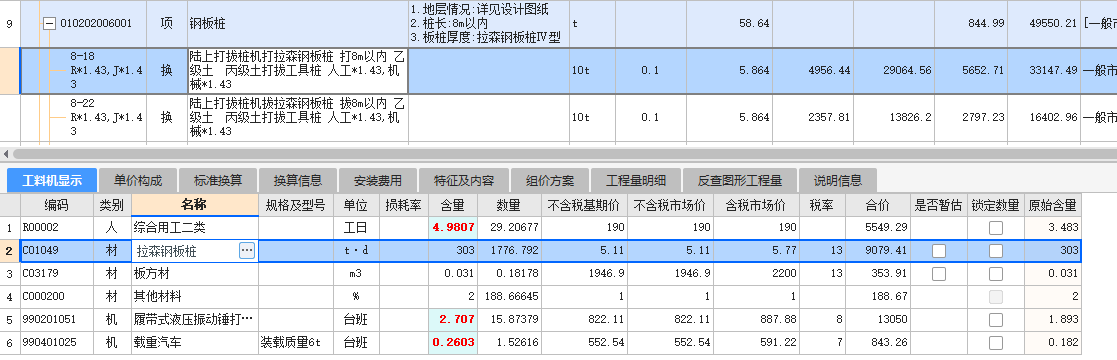Click the 规格及型号 column header
Viewport: 1117px width, 360px height.
pyautogui.click(x=296, y=205)
